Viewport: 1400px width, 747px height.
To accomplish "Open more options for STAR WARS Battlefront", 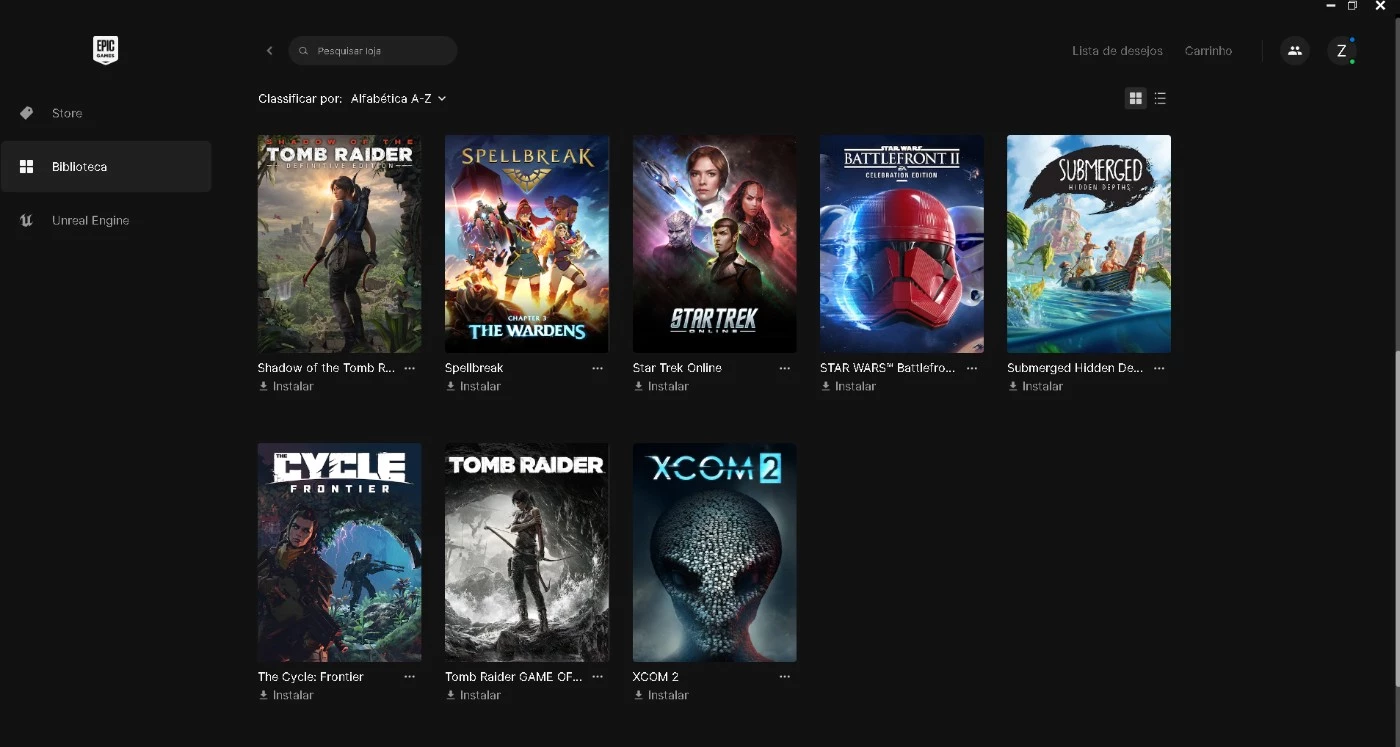I will pyautogui.click(x=972, y=368).
